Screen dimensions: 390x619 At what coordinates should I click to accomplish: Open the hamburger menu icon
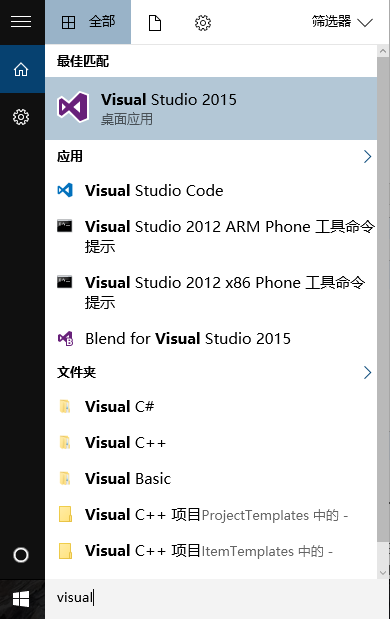click(x=21, y=22)
